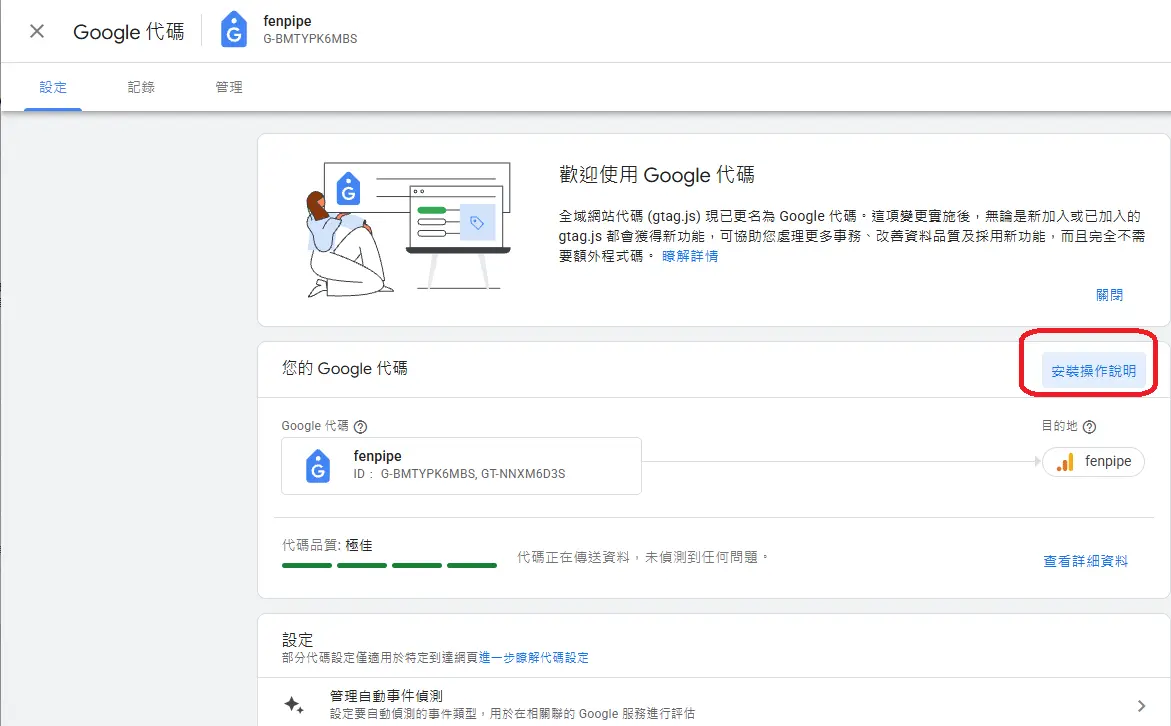Switch to the 記錄 tab
Screen dimensions: 1171x726
[140, 87]
